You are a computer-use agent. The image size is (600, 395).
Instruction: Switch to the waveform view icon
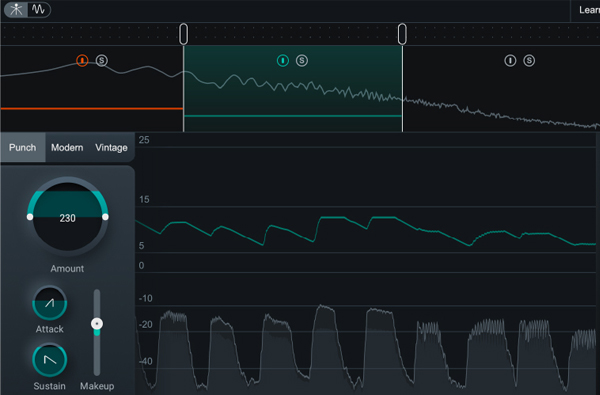[x=39, y=9]
